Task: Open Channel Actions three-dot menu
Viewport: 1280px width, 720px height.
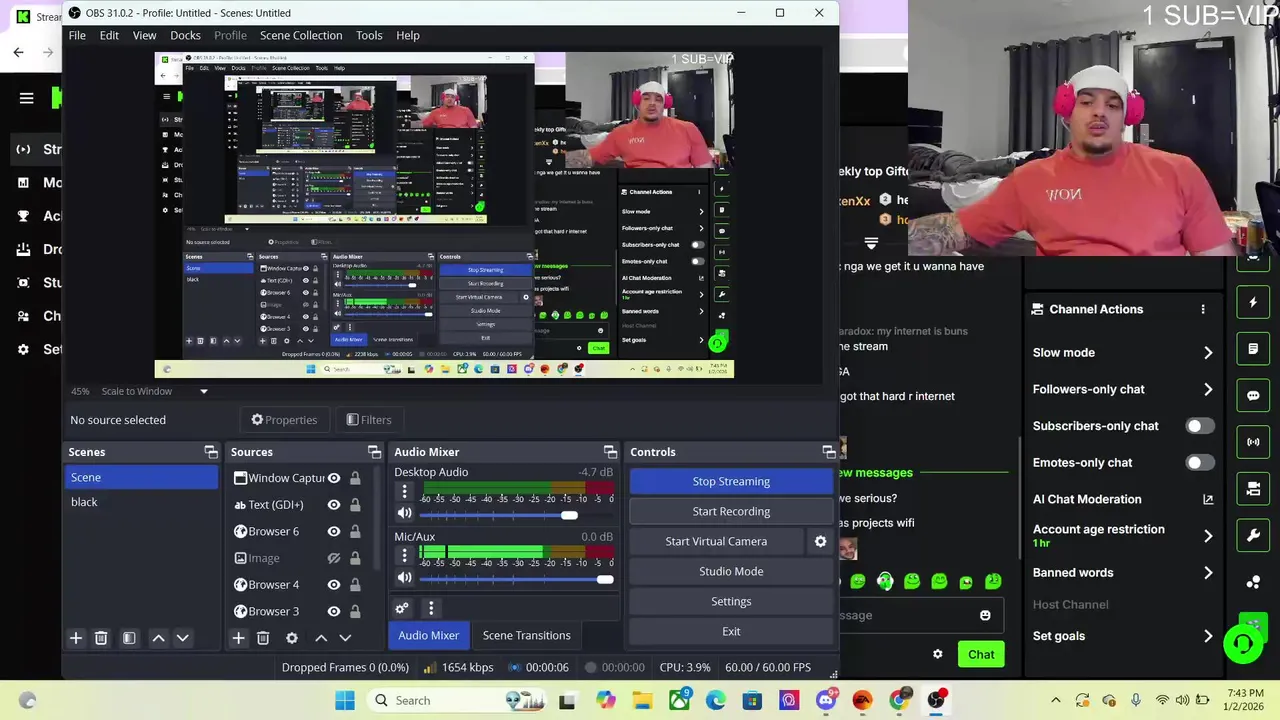Action: [x=1203, y=309]
